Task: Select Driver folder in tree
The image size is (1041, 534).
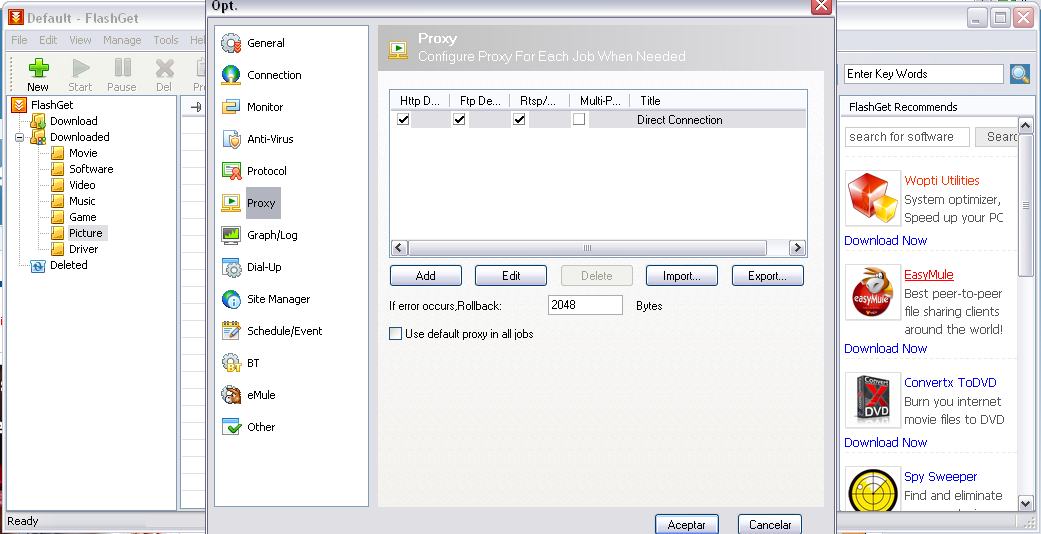Action: tap(84, 248)
